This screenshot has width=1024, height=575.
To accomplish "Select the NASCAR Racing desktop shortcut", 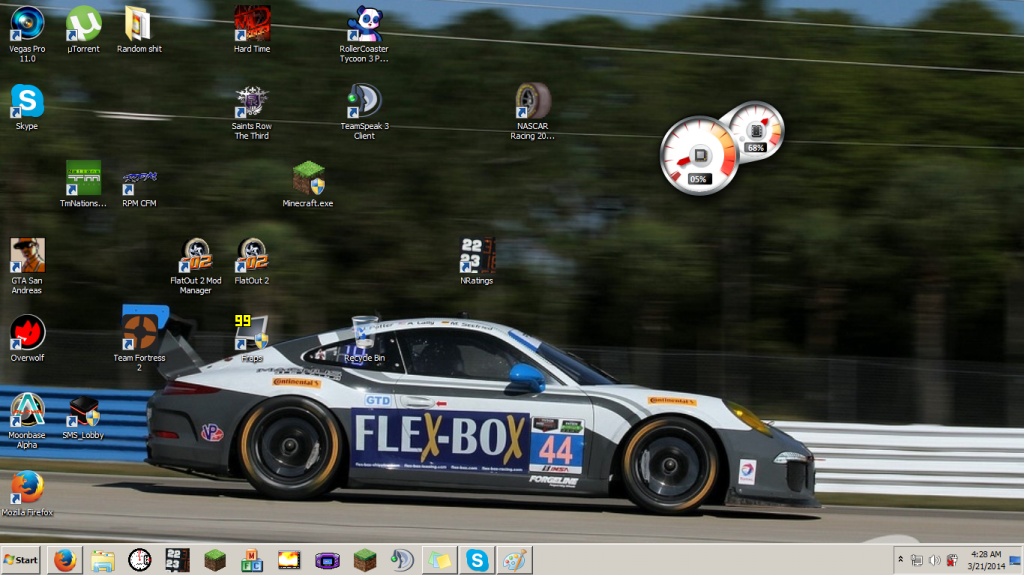I will click(x=532, y=112).
